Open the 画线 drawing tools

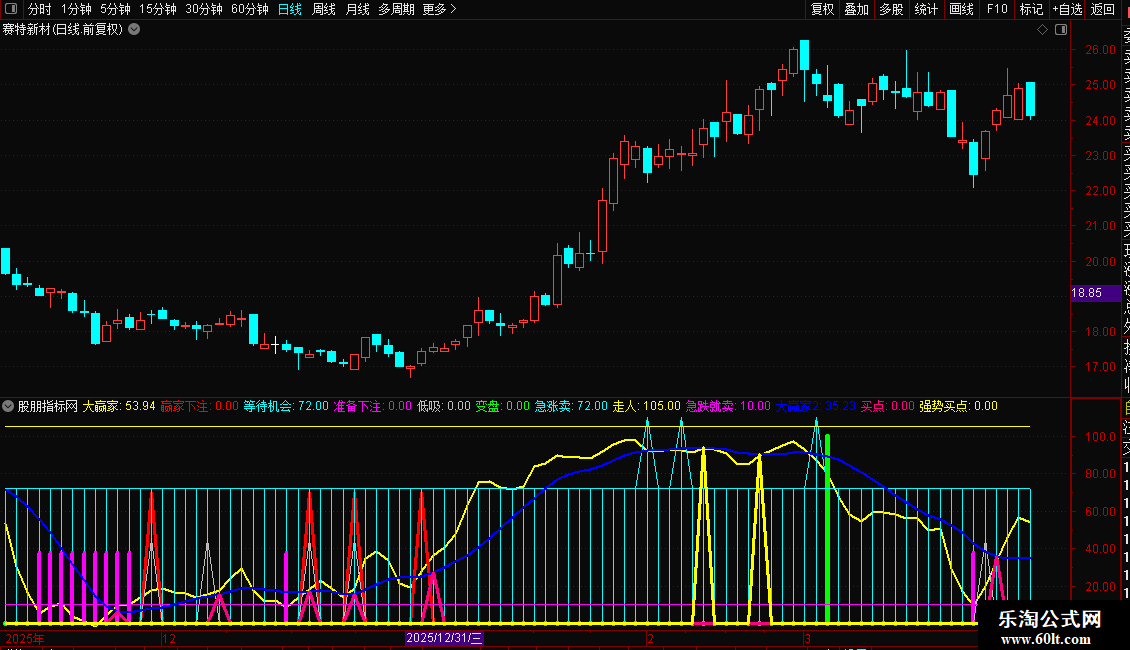(x=961, y=10)
